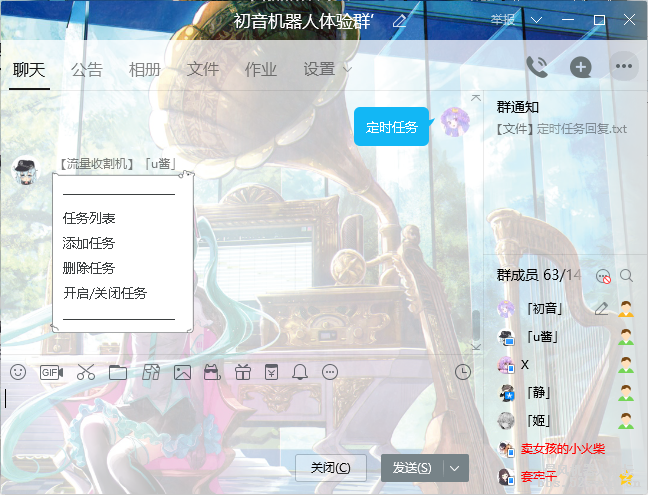Image resolution: width=648 pixels, height=495 pixels.
Task: Open message history clock icon
Action: pyautogui.click(x=463, y=372)
